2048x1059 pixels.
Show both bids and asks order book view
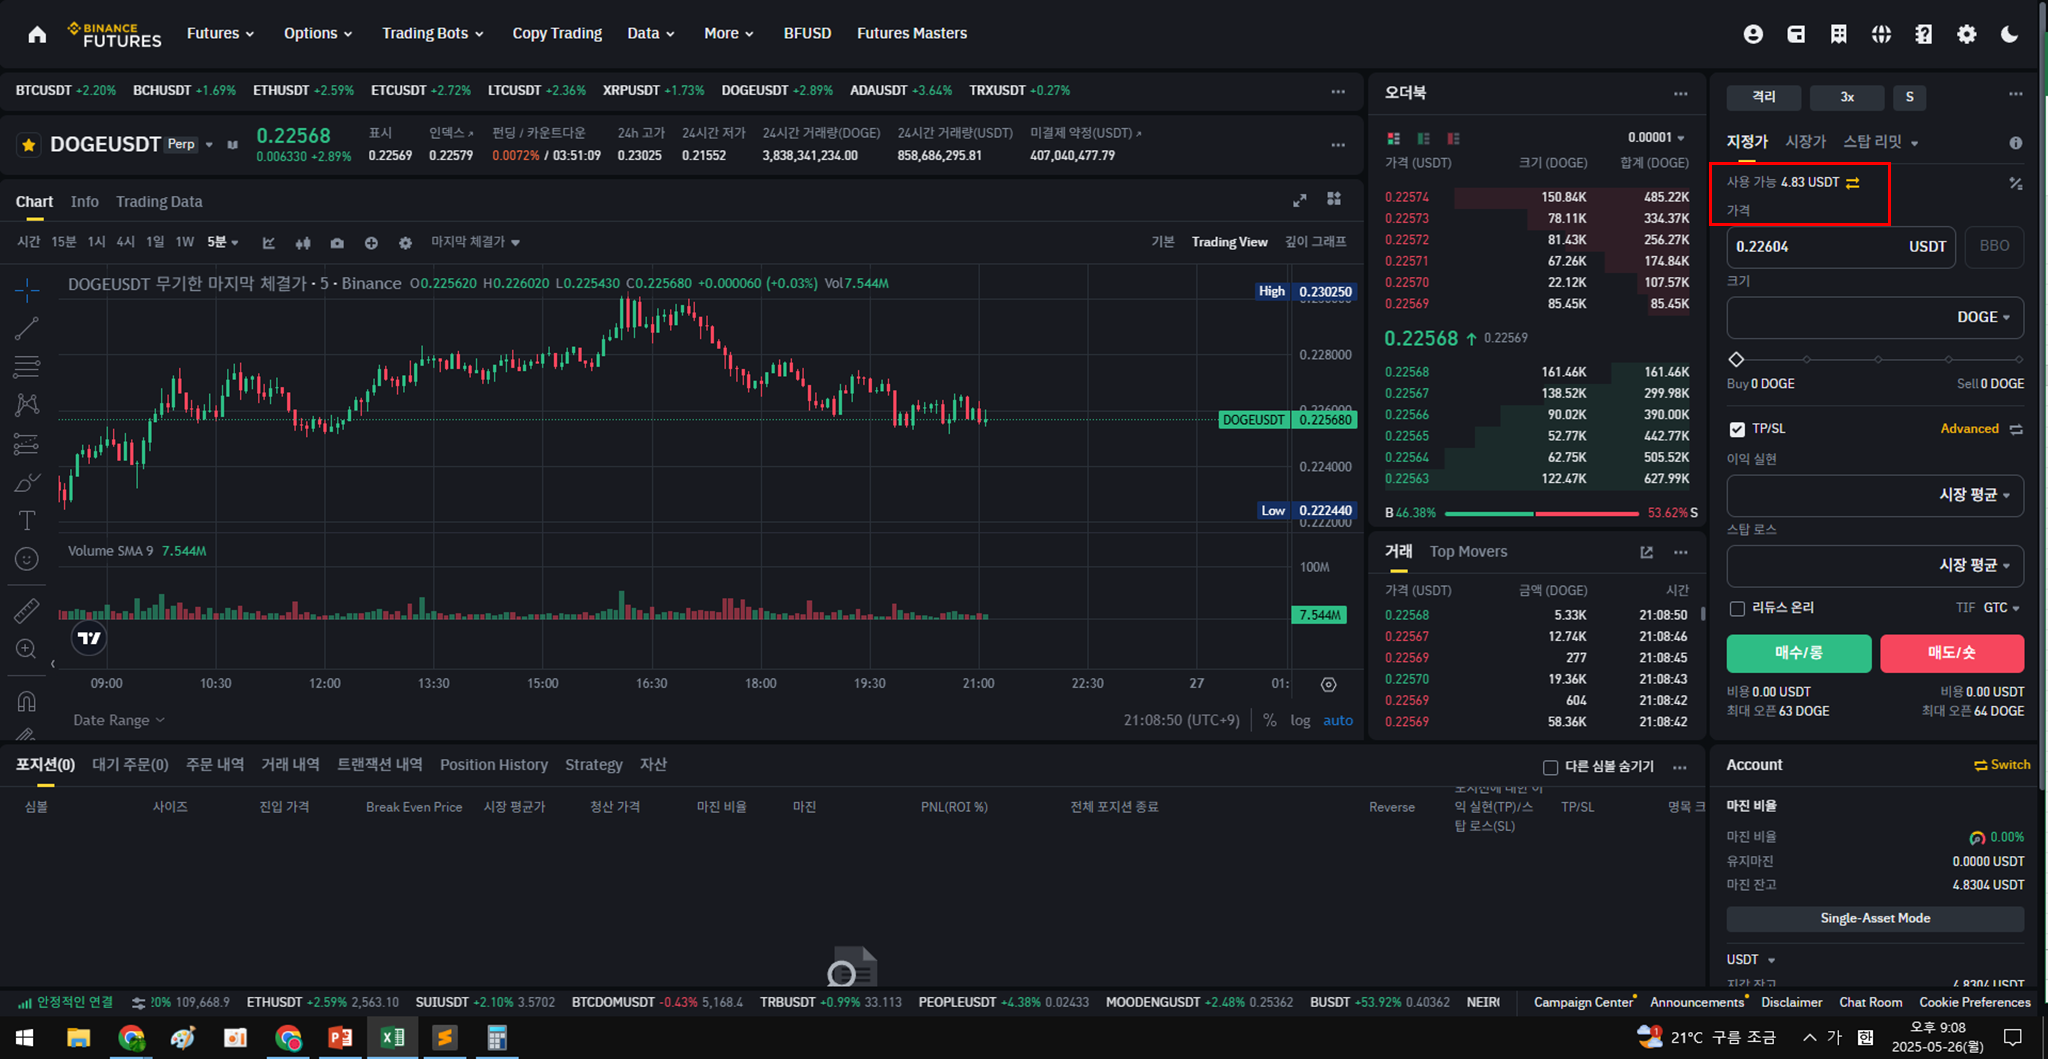pyautogui.click(x=1393, y=138)
